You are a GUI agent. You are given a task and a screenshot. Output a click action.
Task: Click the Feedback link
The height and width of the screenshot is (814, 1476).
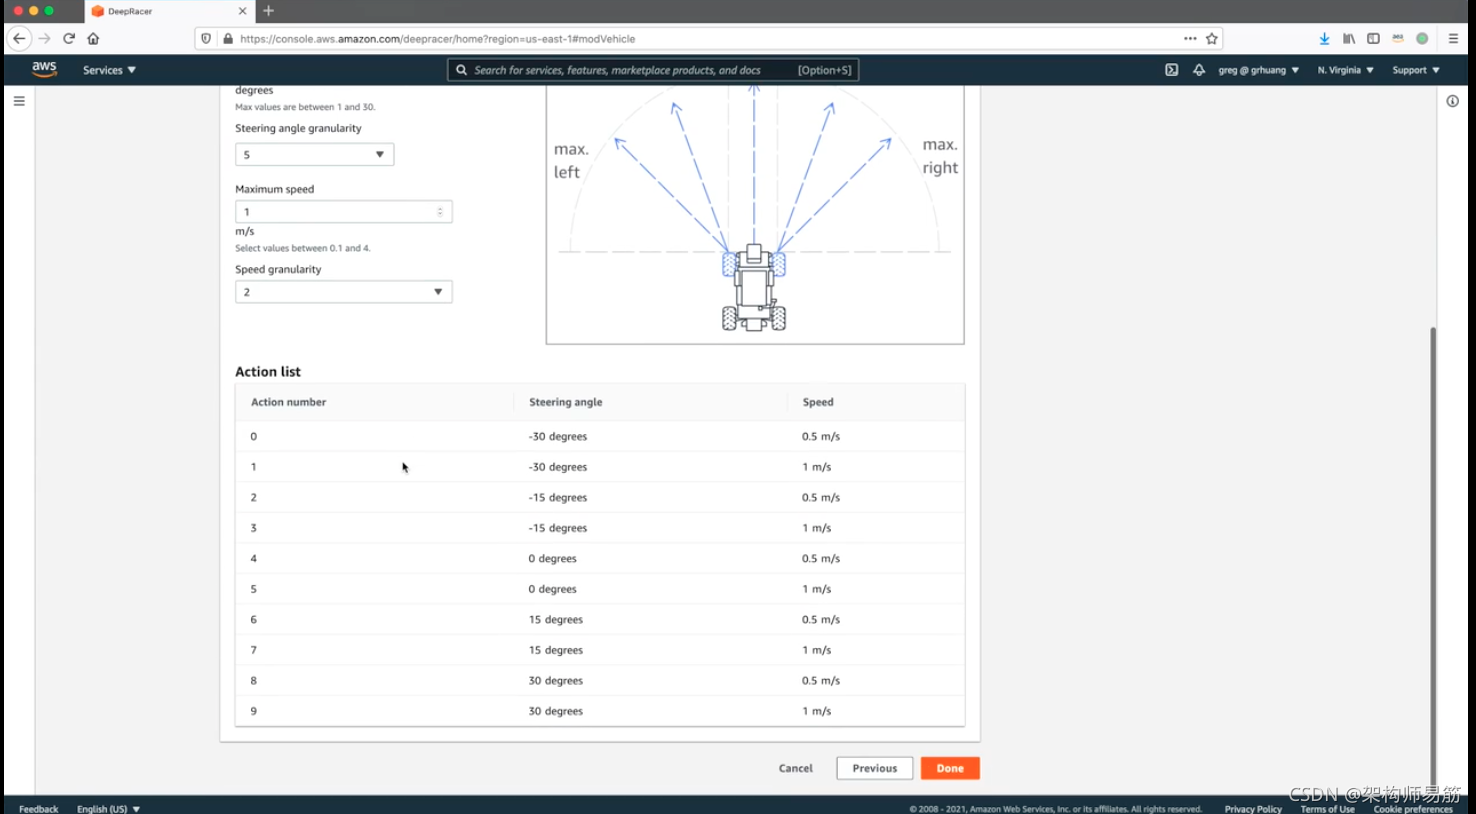(x=38, y=808)
